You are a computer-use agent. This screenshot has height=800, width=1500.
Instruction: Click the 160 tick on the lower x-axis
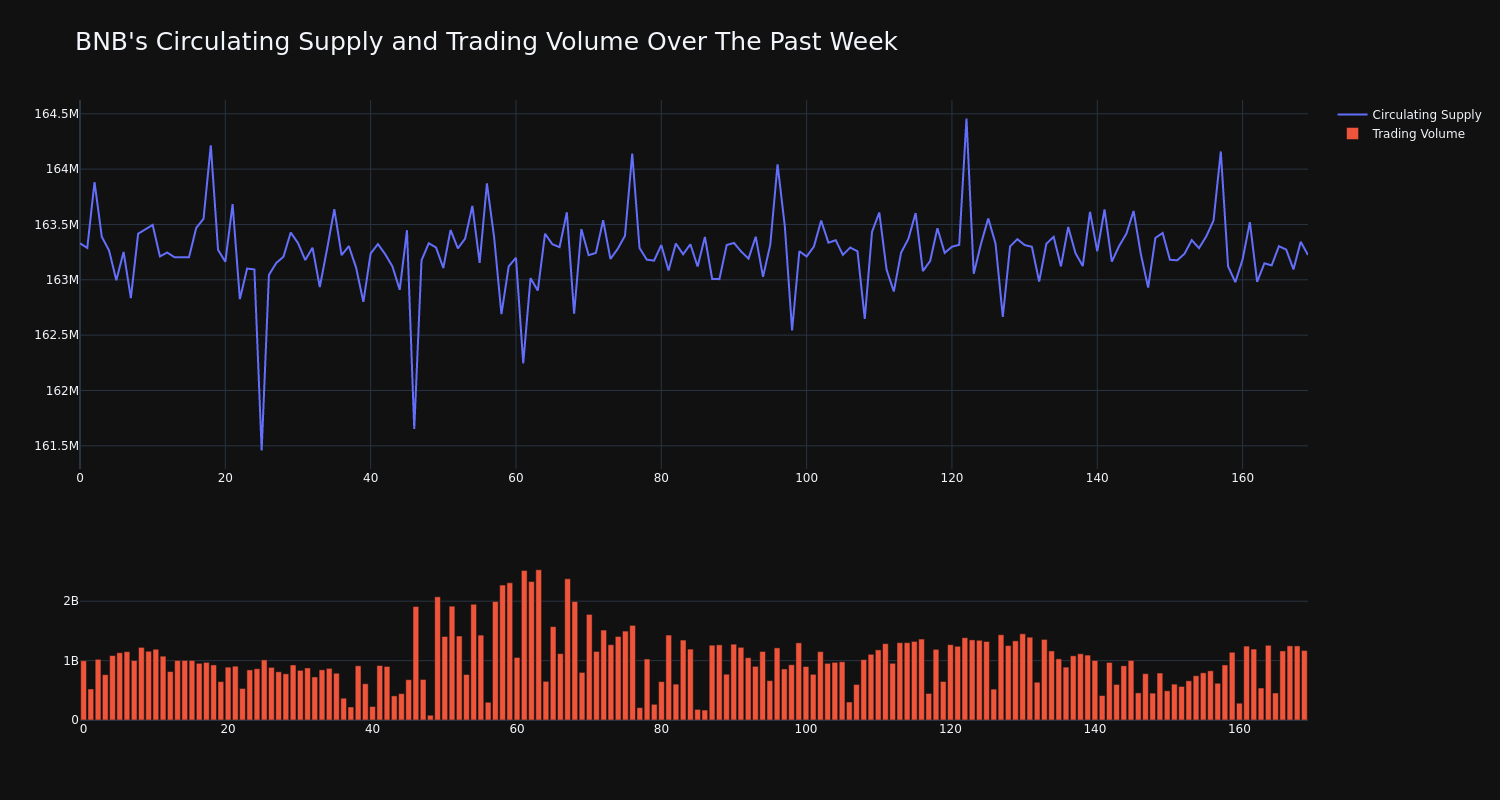(x=1239, y=729)
